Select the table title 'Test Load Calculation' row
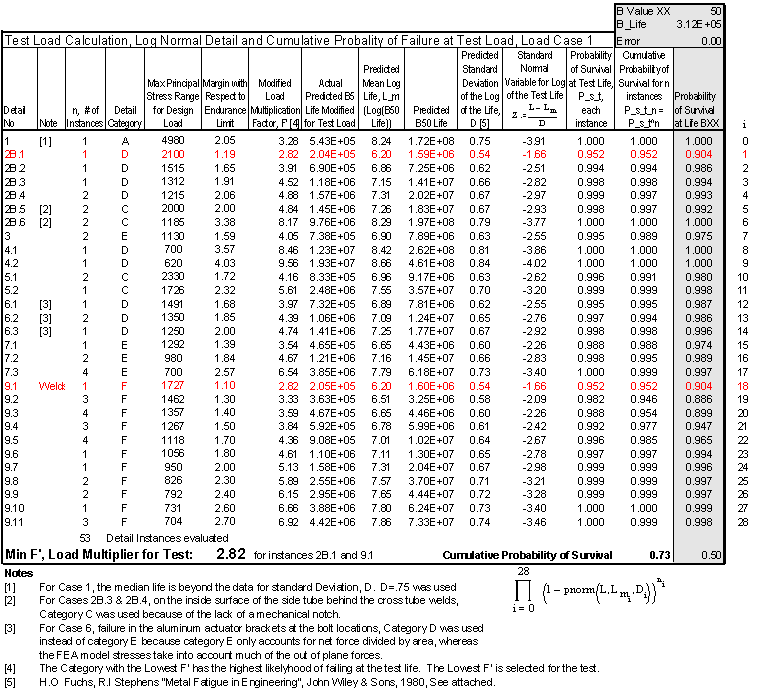The height and width of the screenshot is (690, 757). (x=308, y=41)
